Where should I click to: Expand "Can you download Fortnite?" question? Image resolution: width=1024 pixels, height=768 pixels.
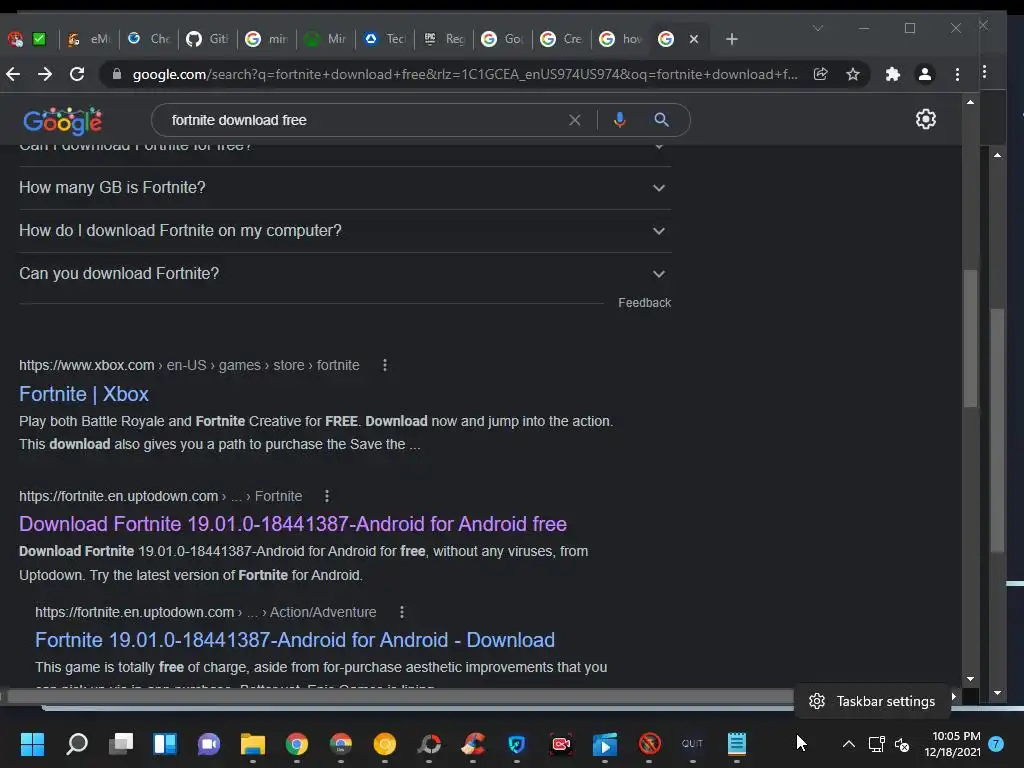[345, 274]
